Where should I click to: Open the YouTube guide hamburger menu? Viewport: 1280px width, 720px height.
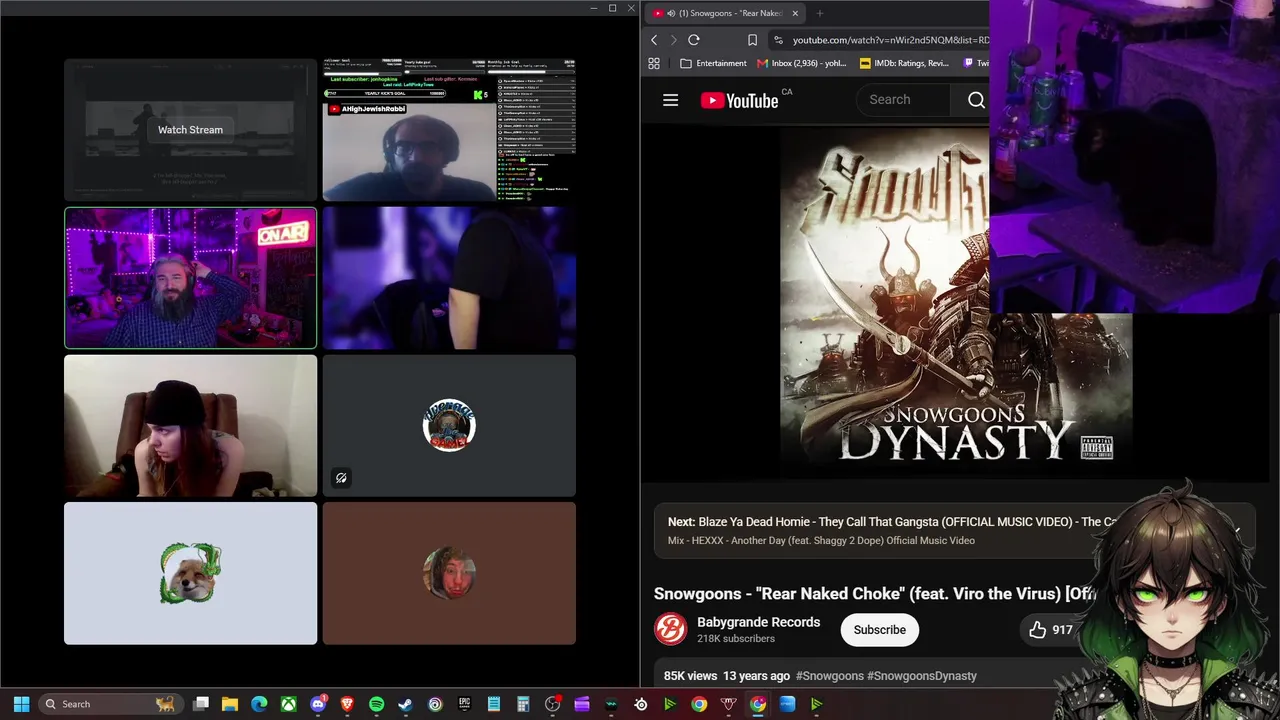[x=670, y=100]
